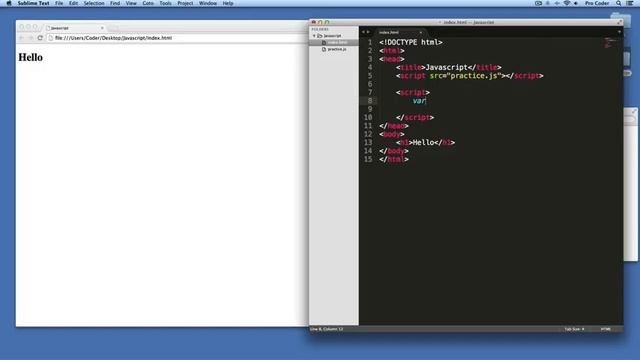
Task: Open the Goto menu
Action: 148,3
